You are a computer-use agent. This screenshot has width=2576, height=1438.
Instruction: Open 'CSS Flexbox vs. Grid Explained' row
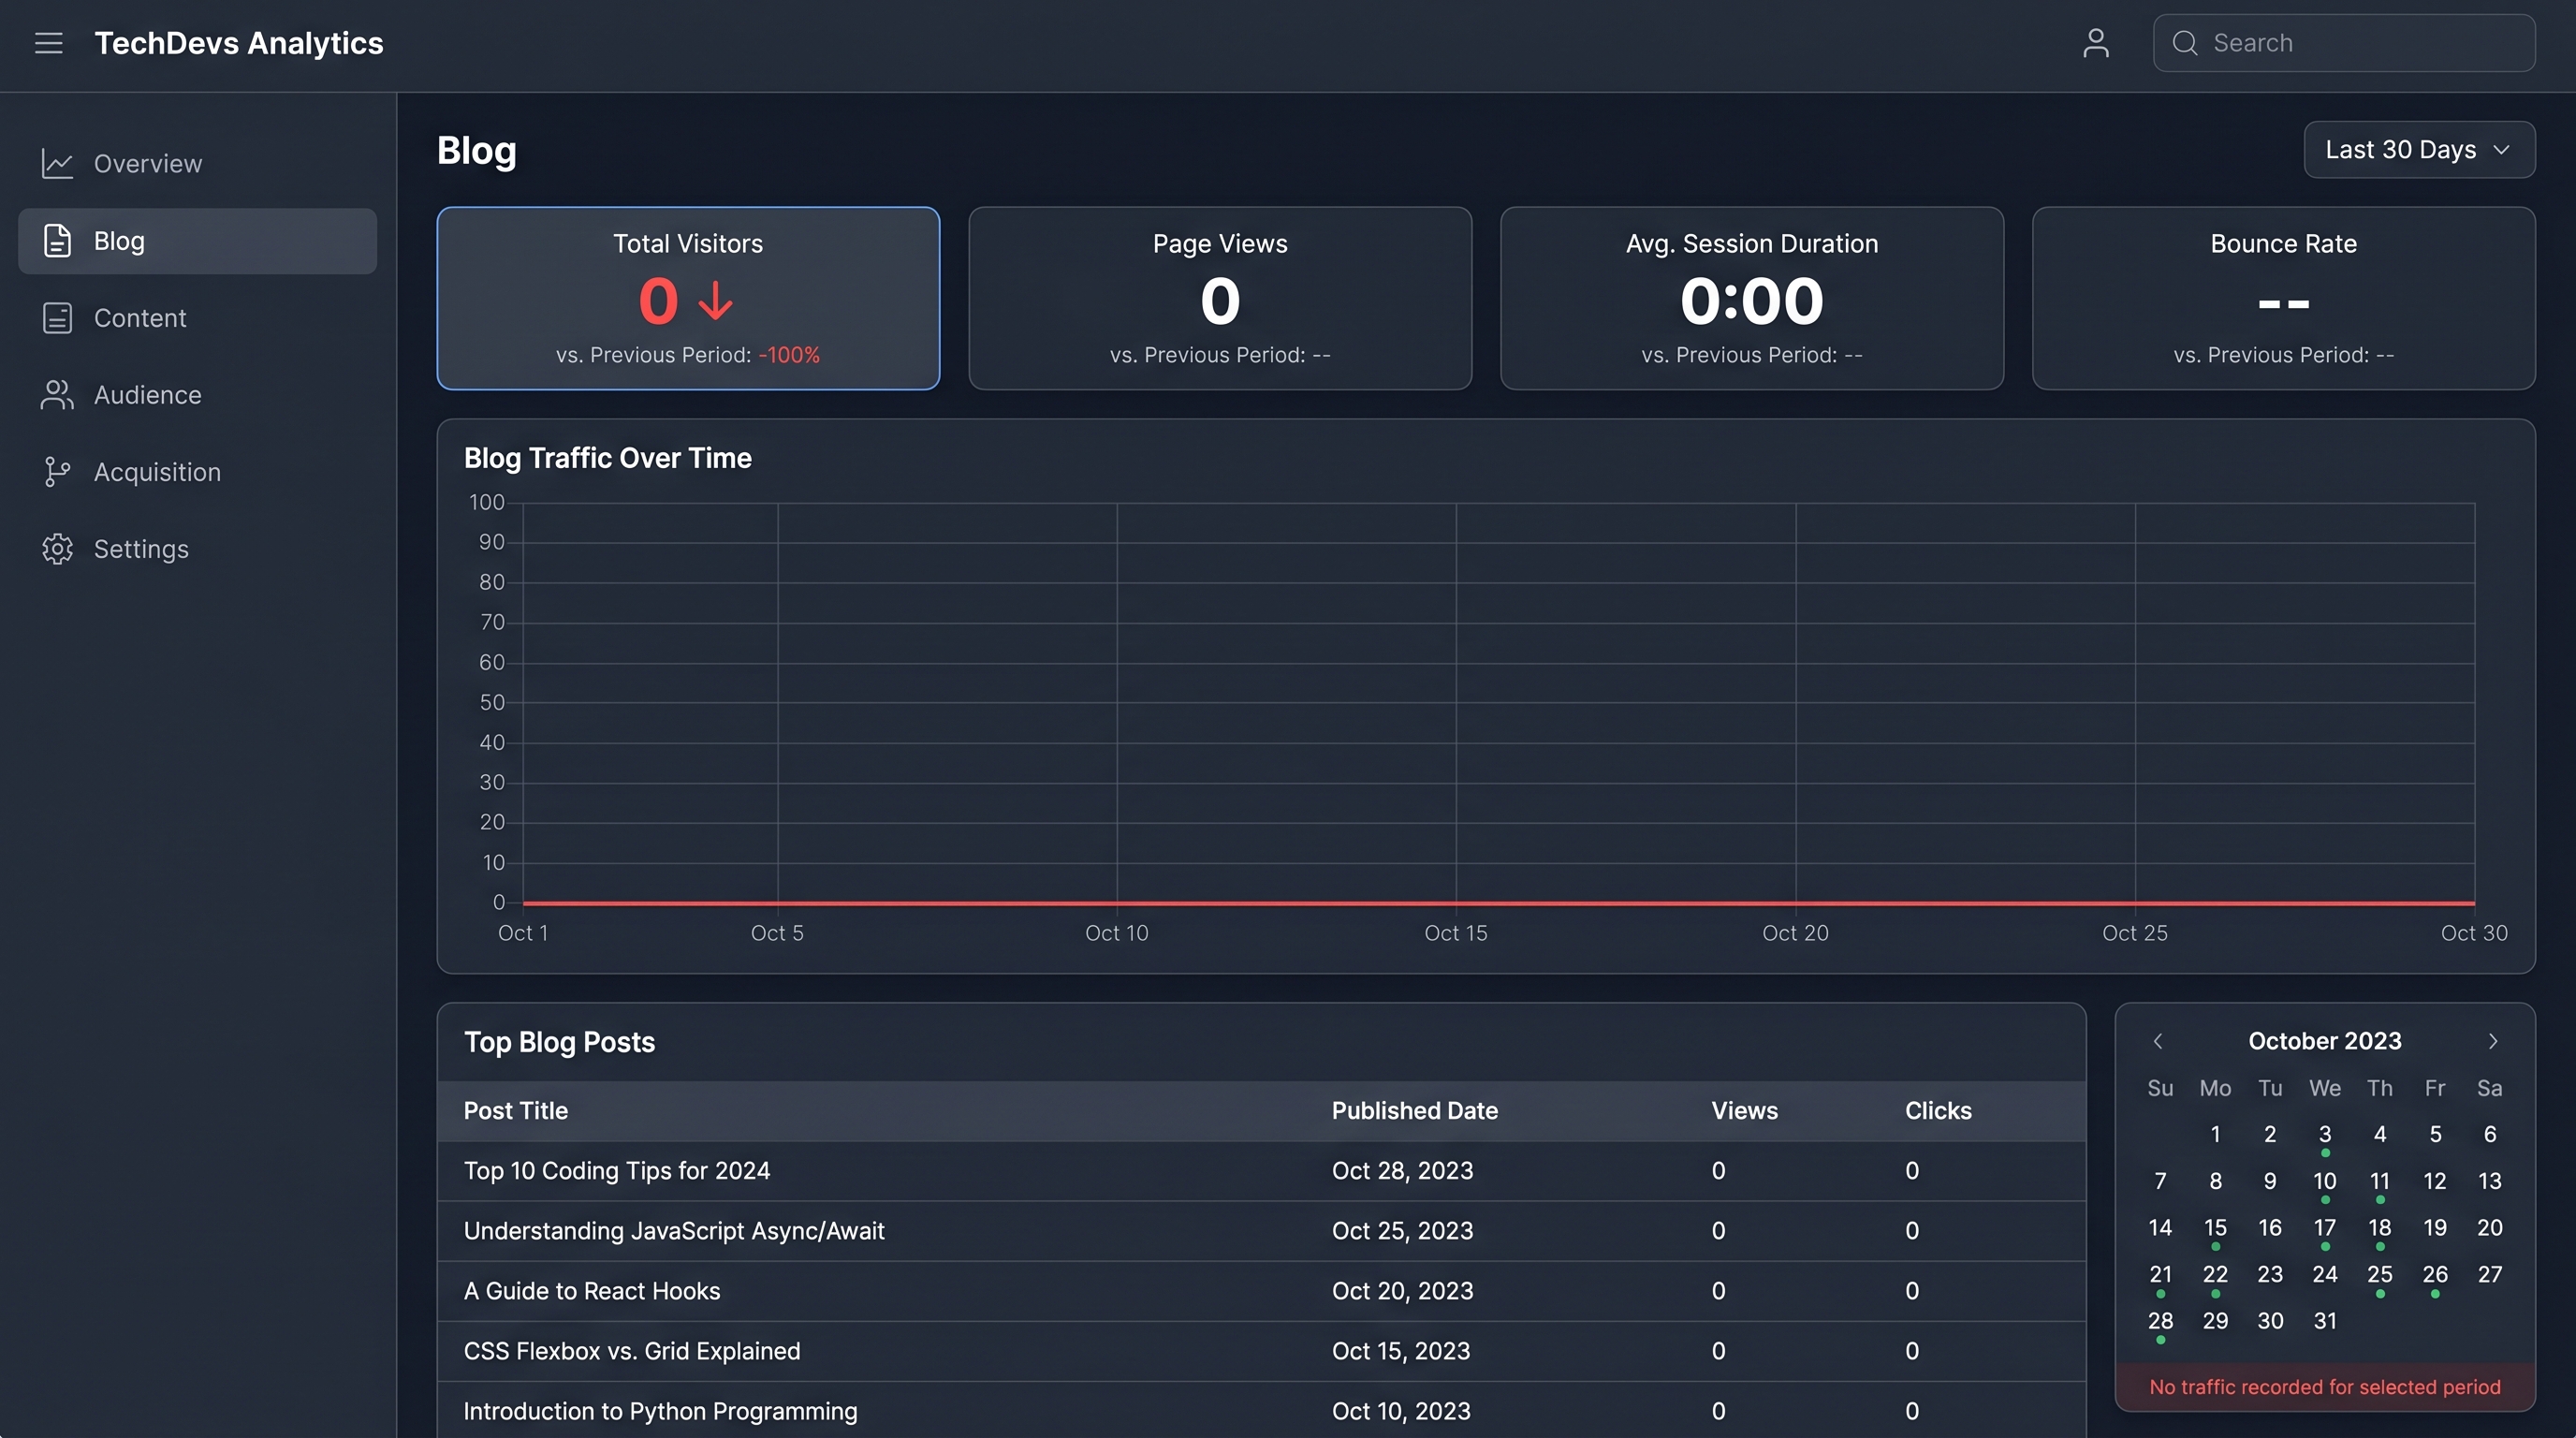1261,1351
